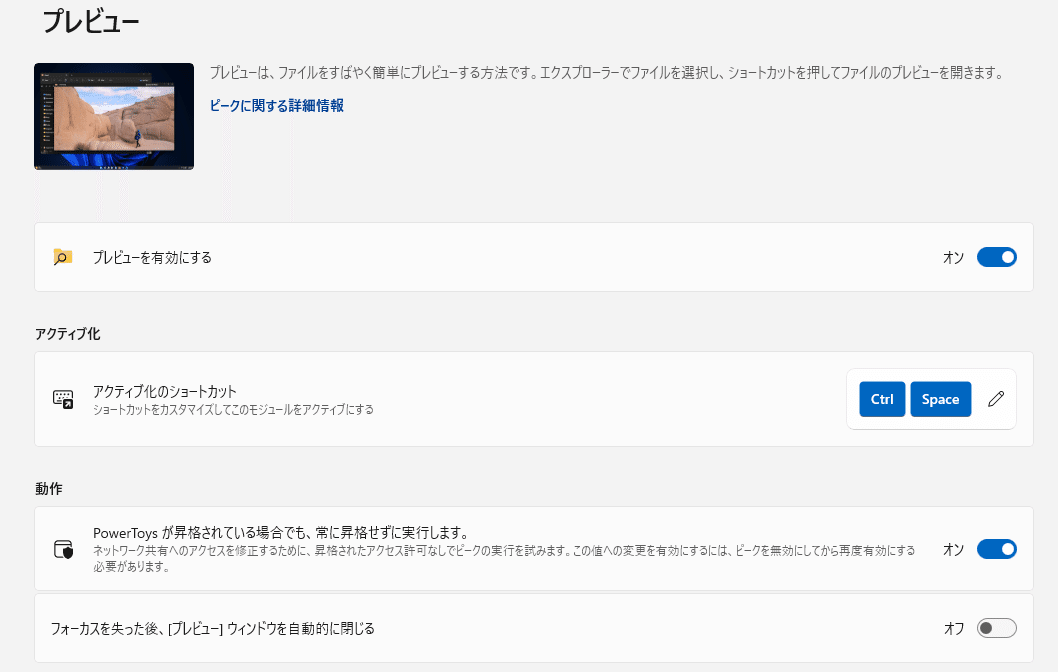This screenshot has height=672, width=1058.
Task: Click the アクティブ化のショートカット title text
Action: tap(164, 391)
